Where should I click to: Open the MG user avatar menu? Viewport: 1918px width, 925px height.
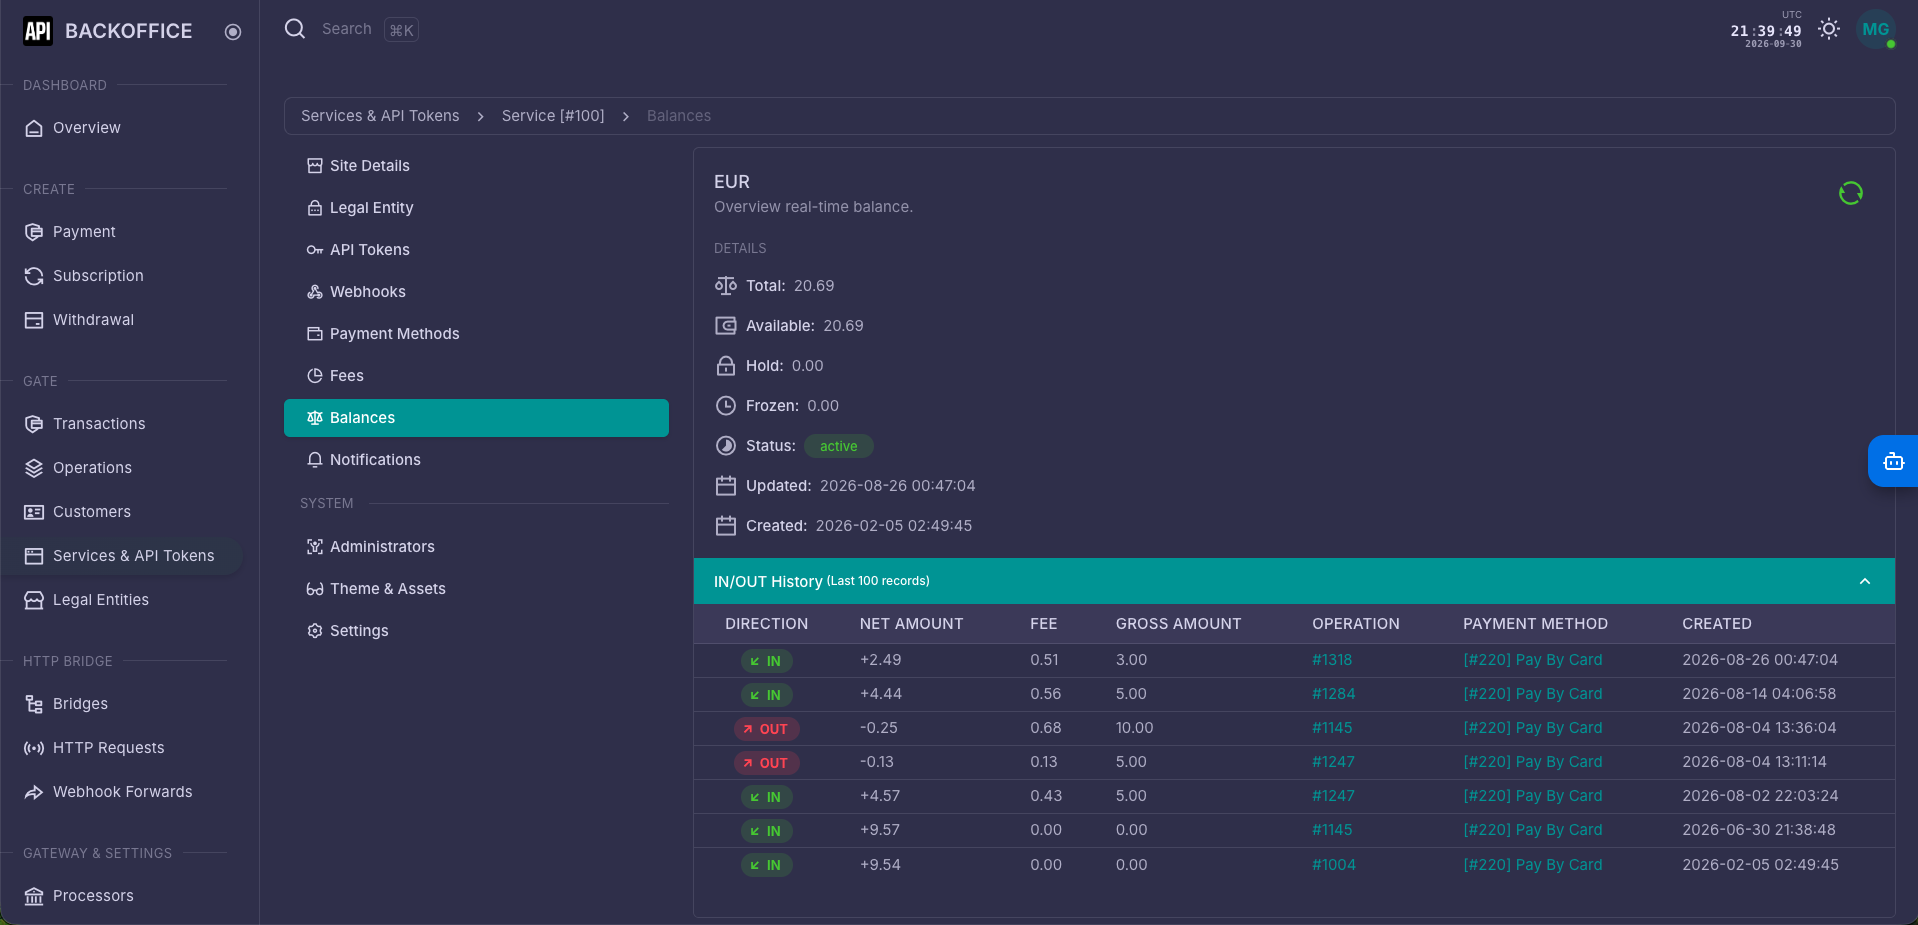pyautogui.click(x=1876, y=30)
